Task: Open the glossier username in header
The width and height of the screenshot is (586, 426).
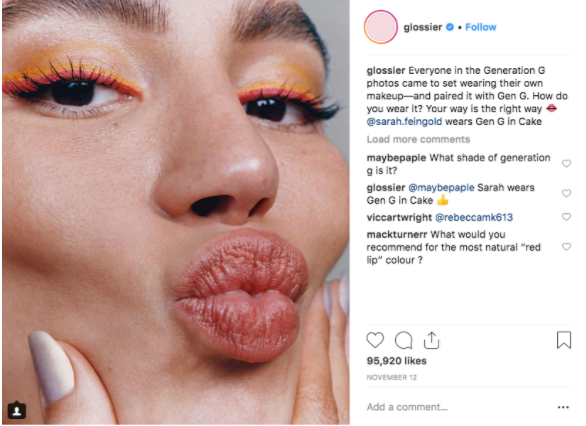Action: click(x=423, y=27)
